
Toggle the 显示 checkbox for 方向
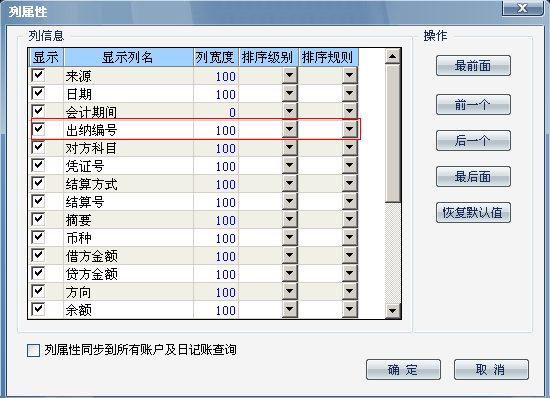coord(38,291)
